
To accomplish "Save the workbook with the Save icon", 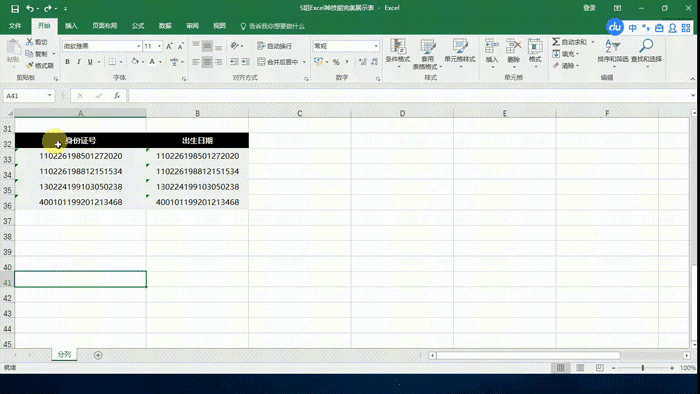I will tap(15, 8).
